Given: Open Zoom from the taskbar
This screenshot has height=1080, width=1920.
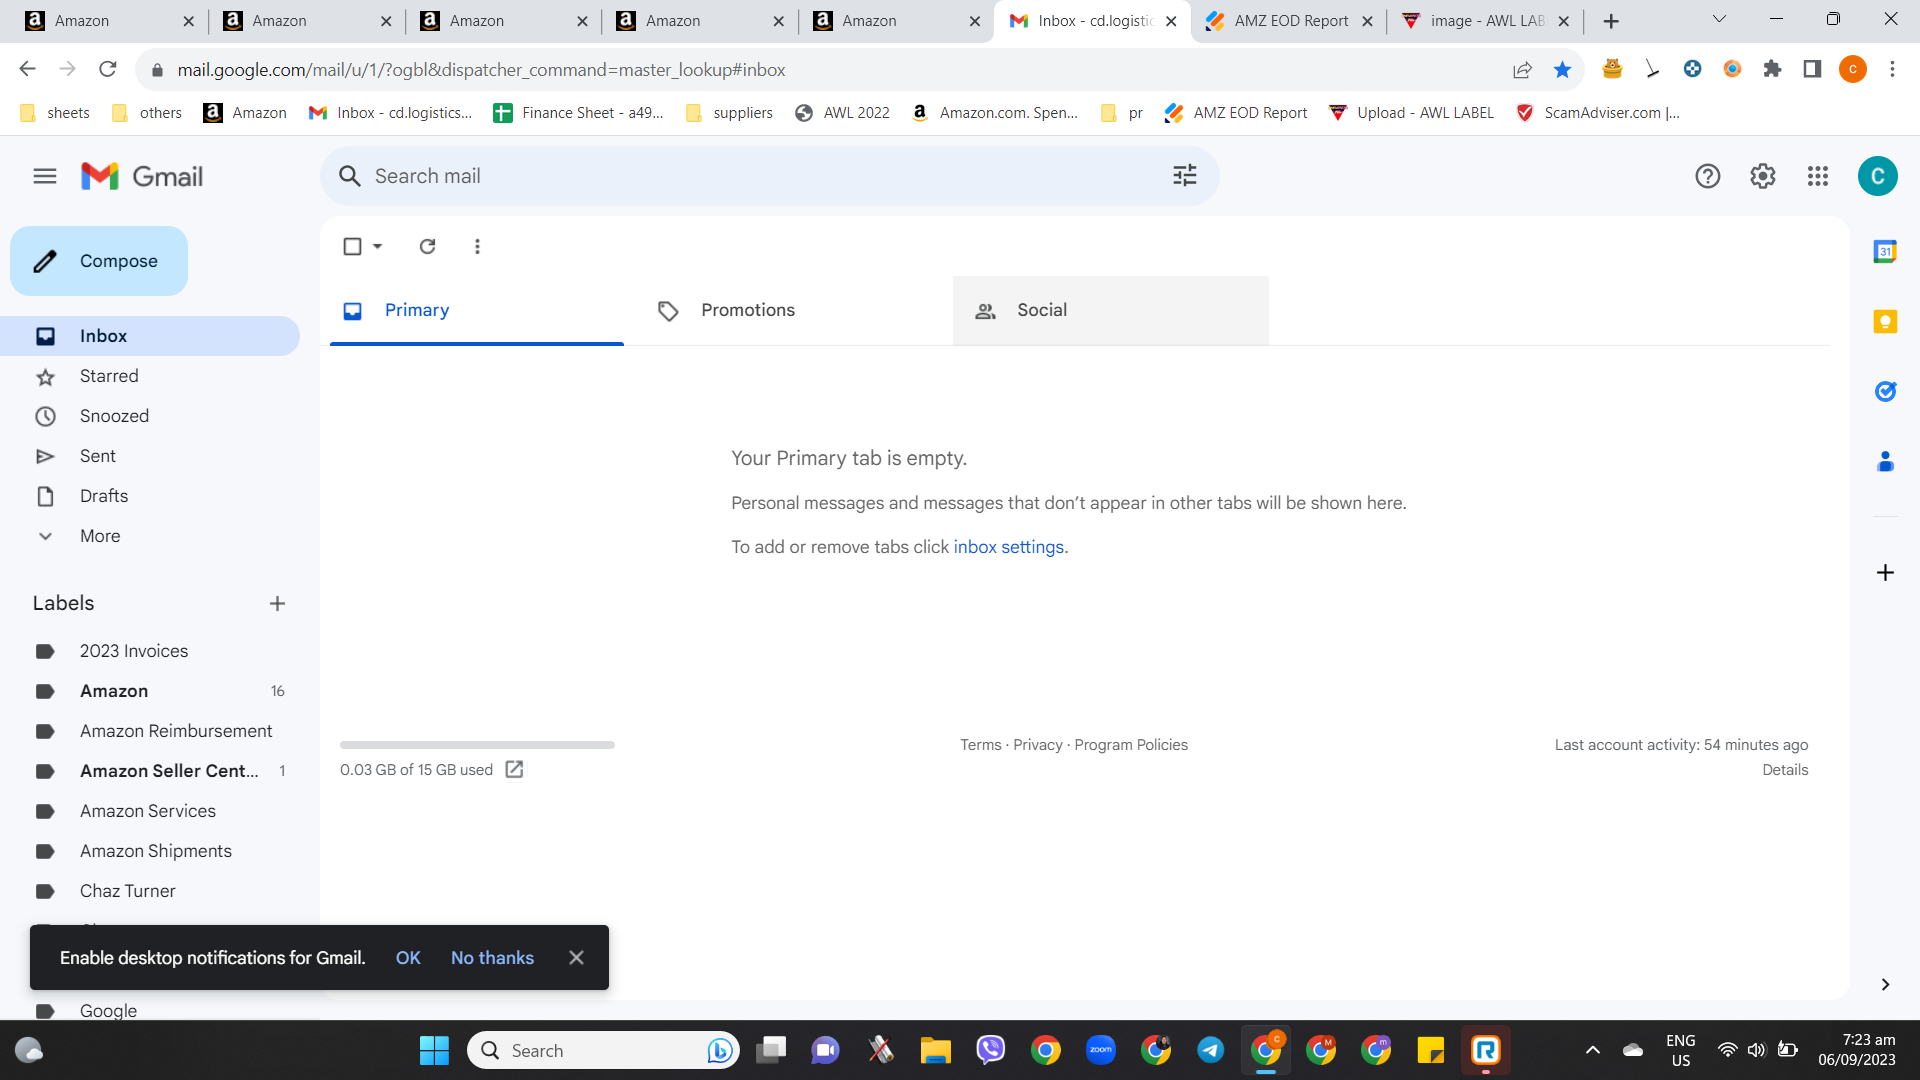Looking at the screenshot, I should pyautogui.click(x=1101, y=1050).
